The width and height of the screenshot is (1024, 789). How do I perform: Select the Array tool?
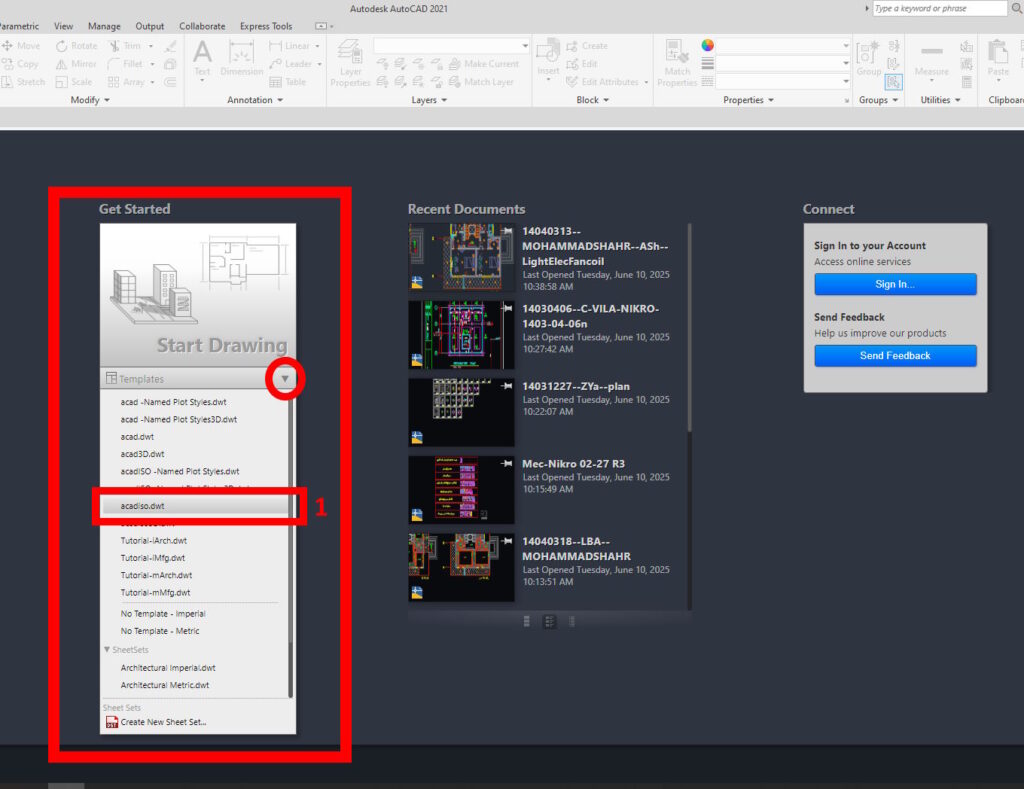coord(126,82)
